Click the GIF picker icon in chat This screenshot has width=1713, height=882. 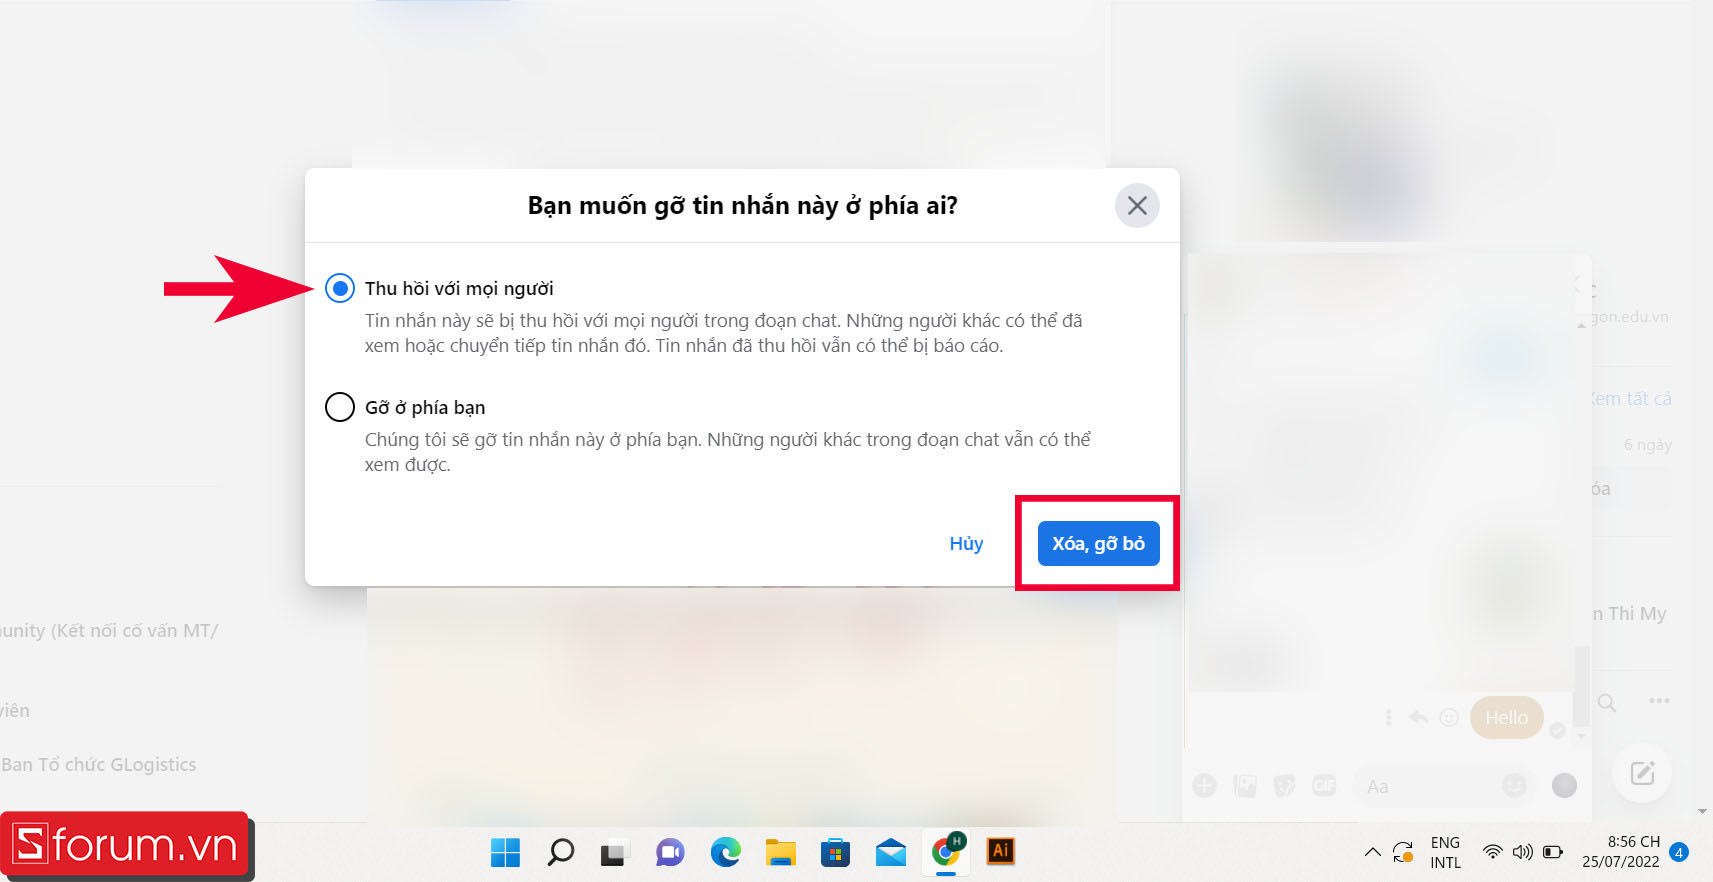click(1324, 786)
